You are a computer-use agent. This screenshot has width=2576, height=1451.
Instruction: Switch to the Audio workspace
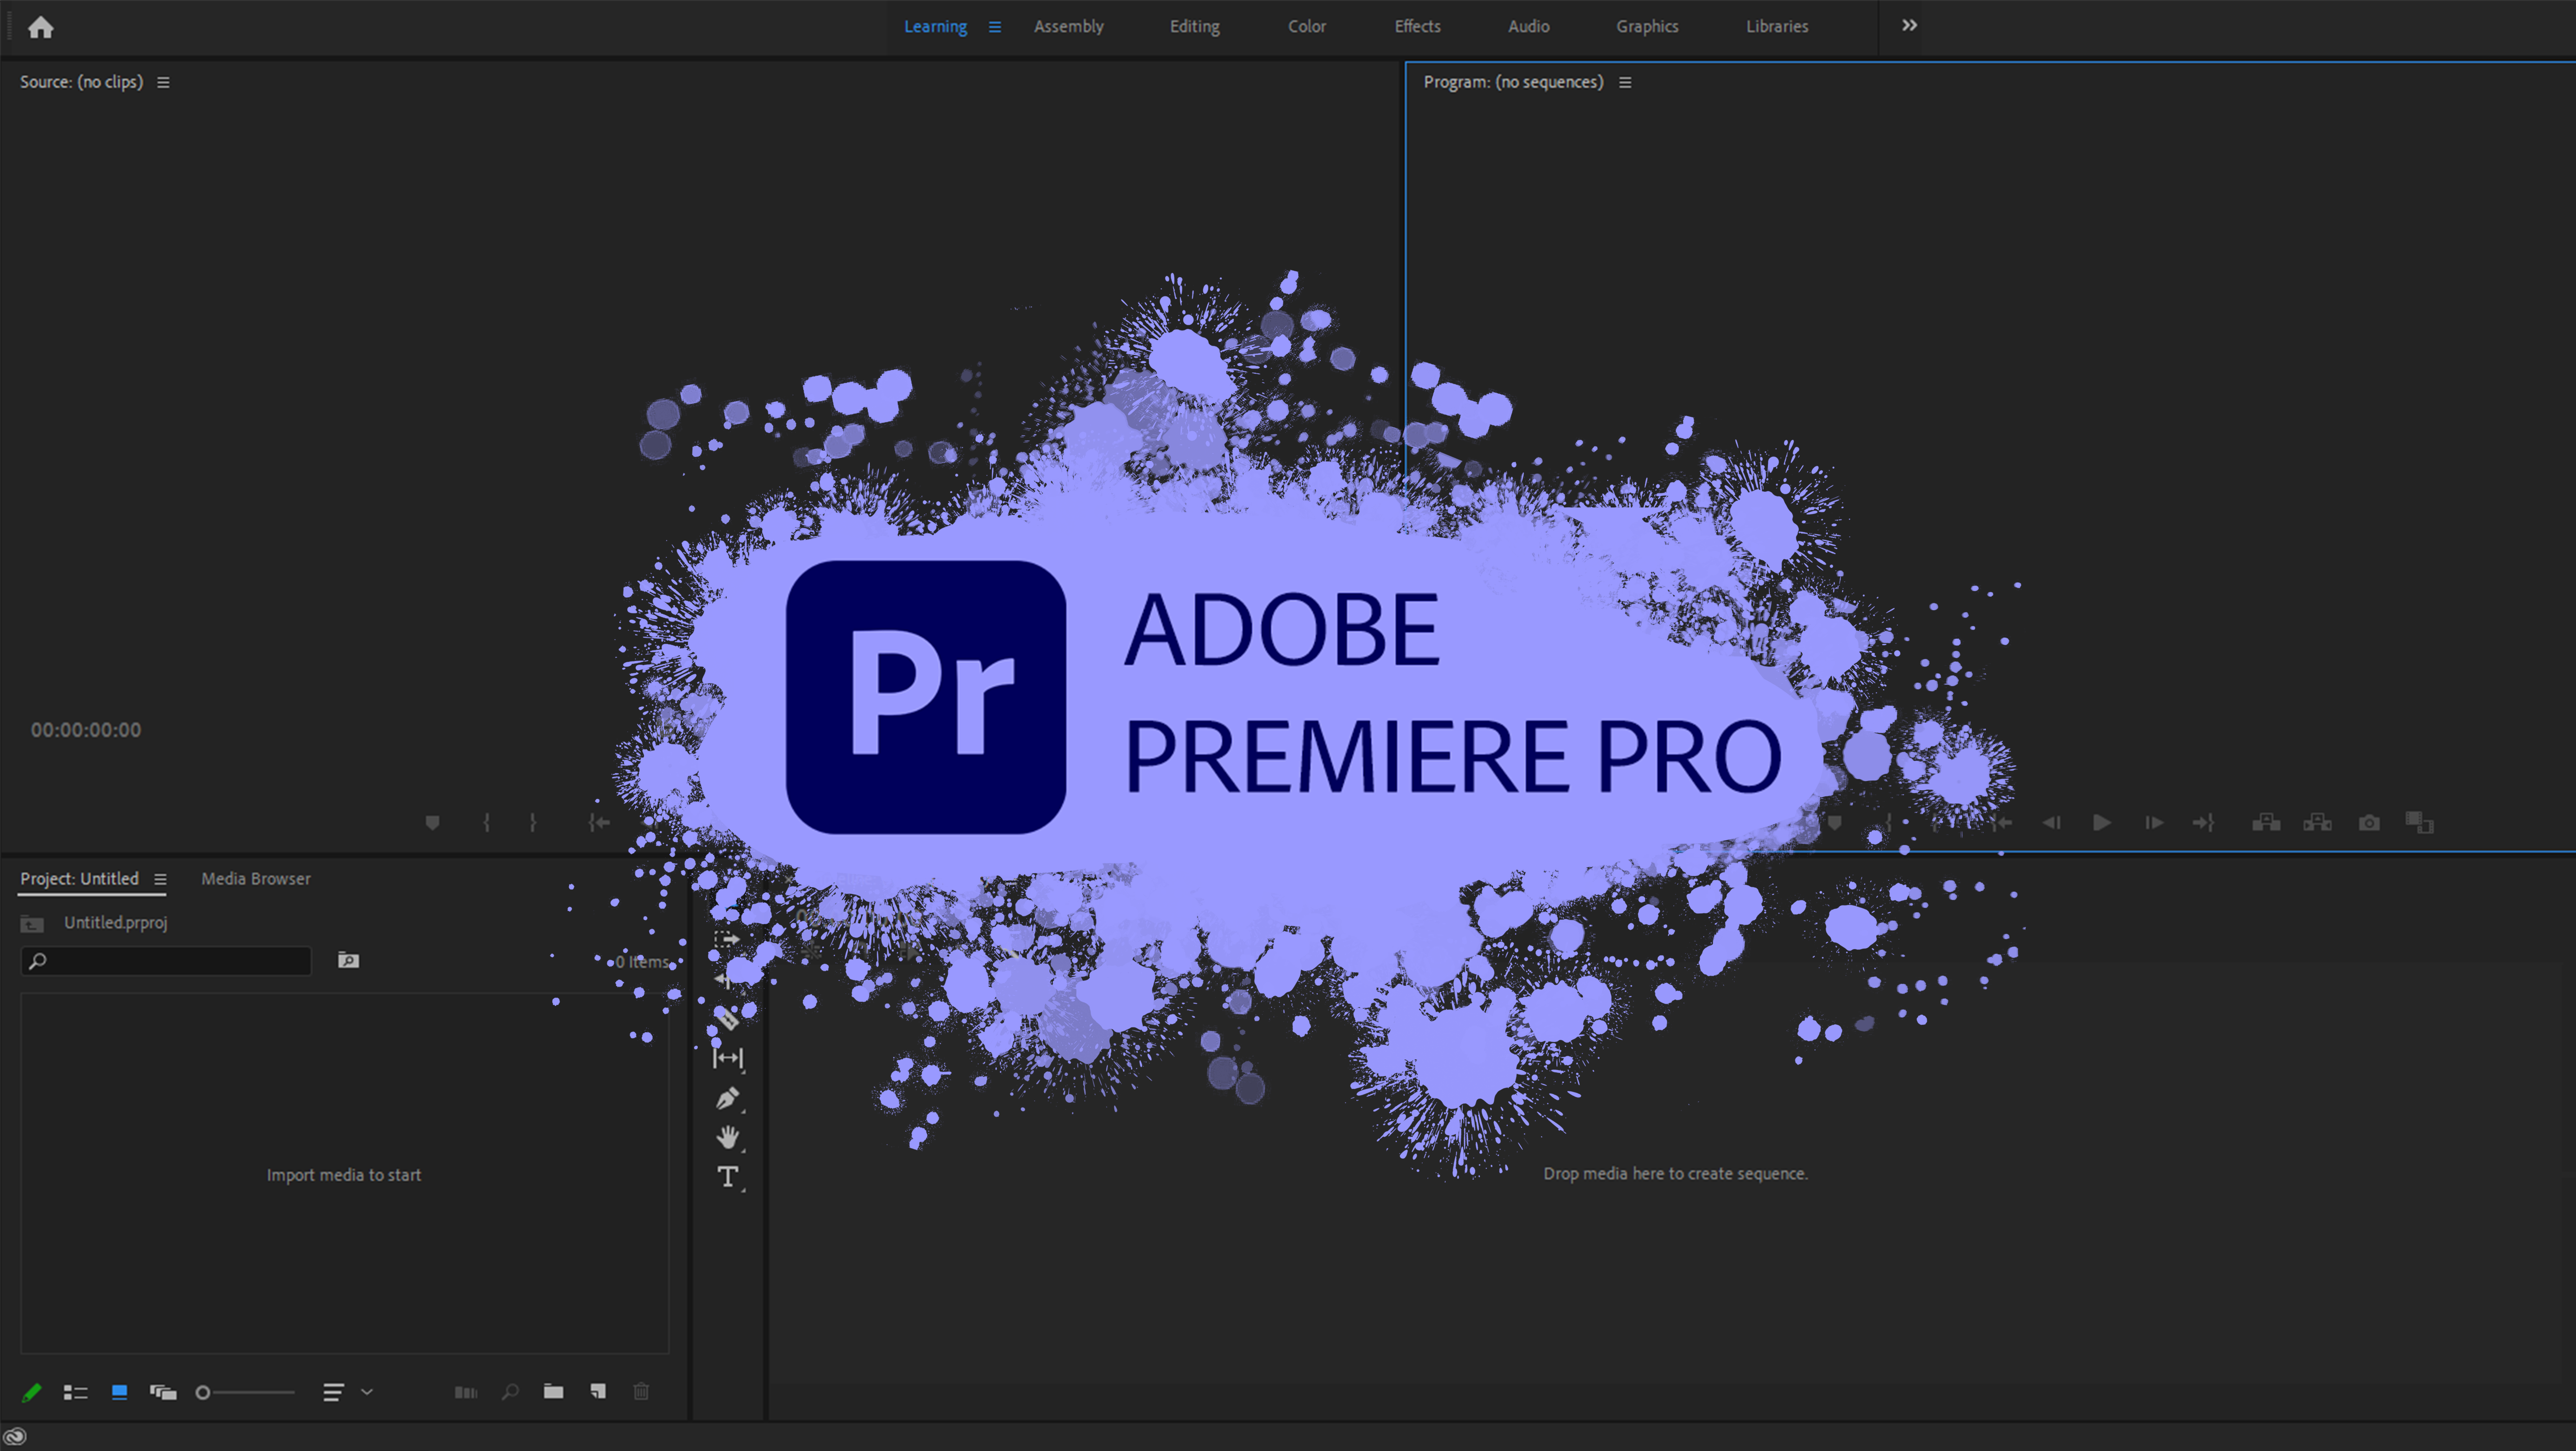tap(1528, 27)
